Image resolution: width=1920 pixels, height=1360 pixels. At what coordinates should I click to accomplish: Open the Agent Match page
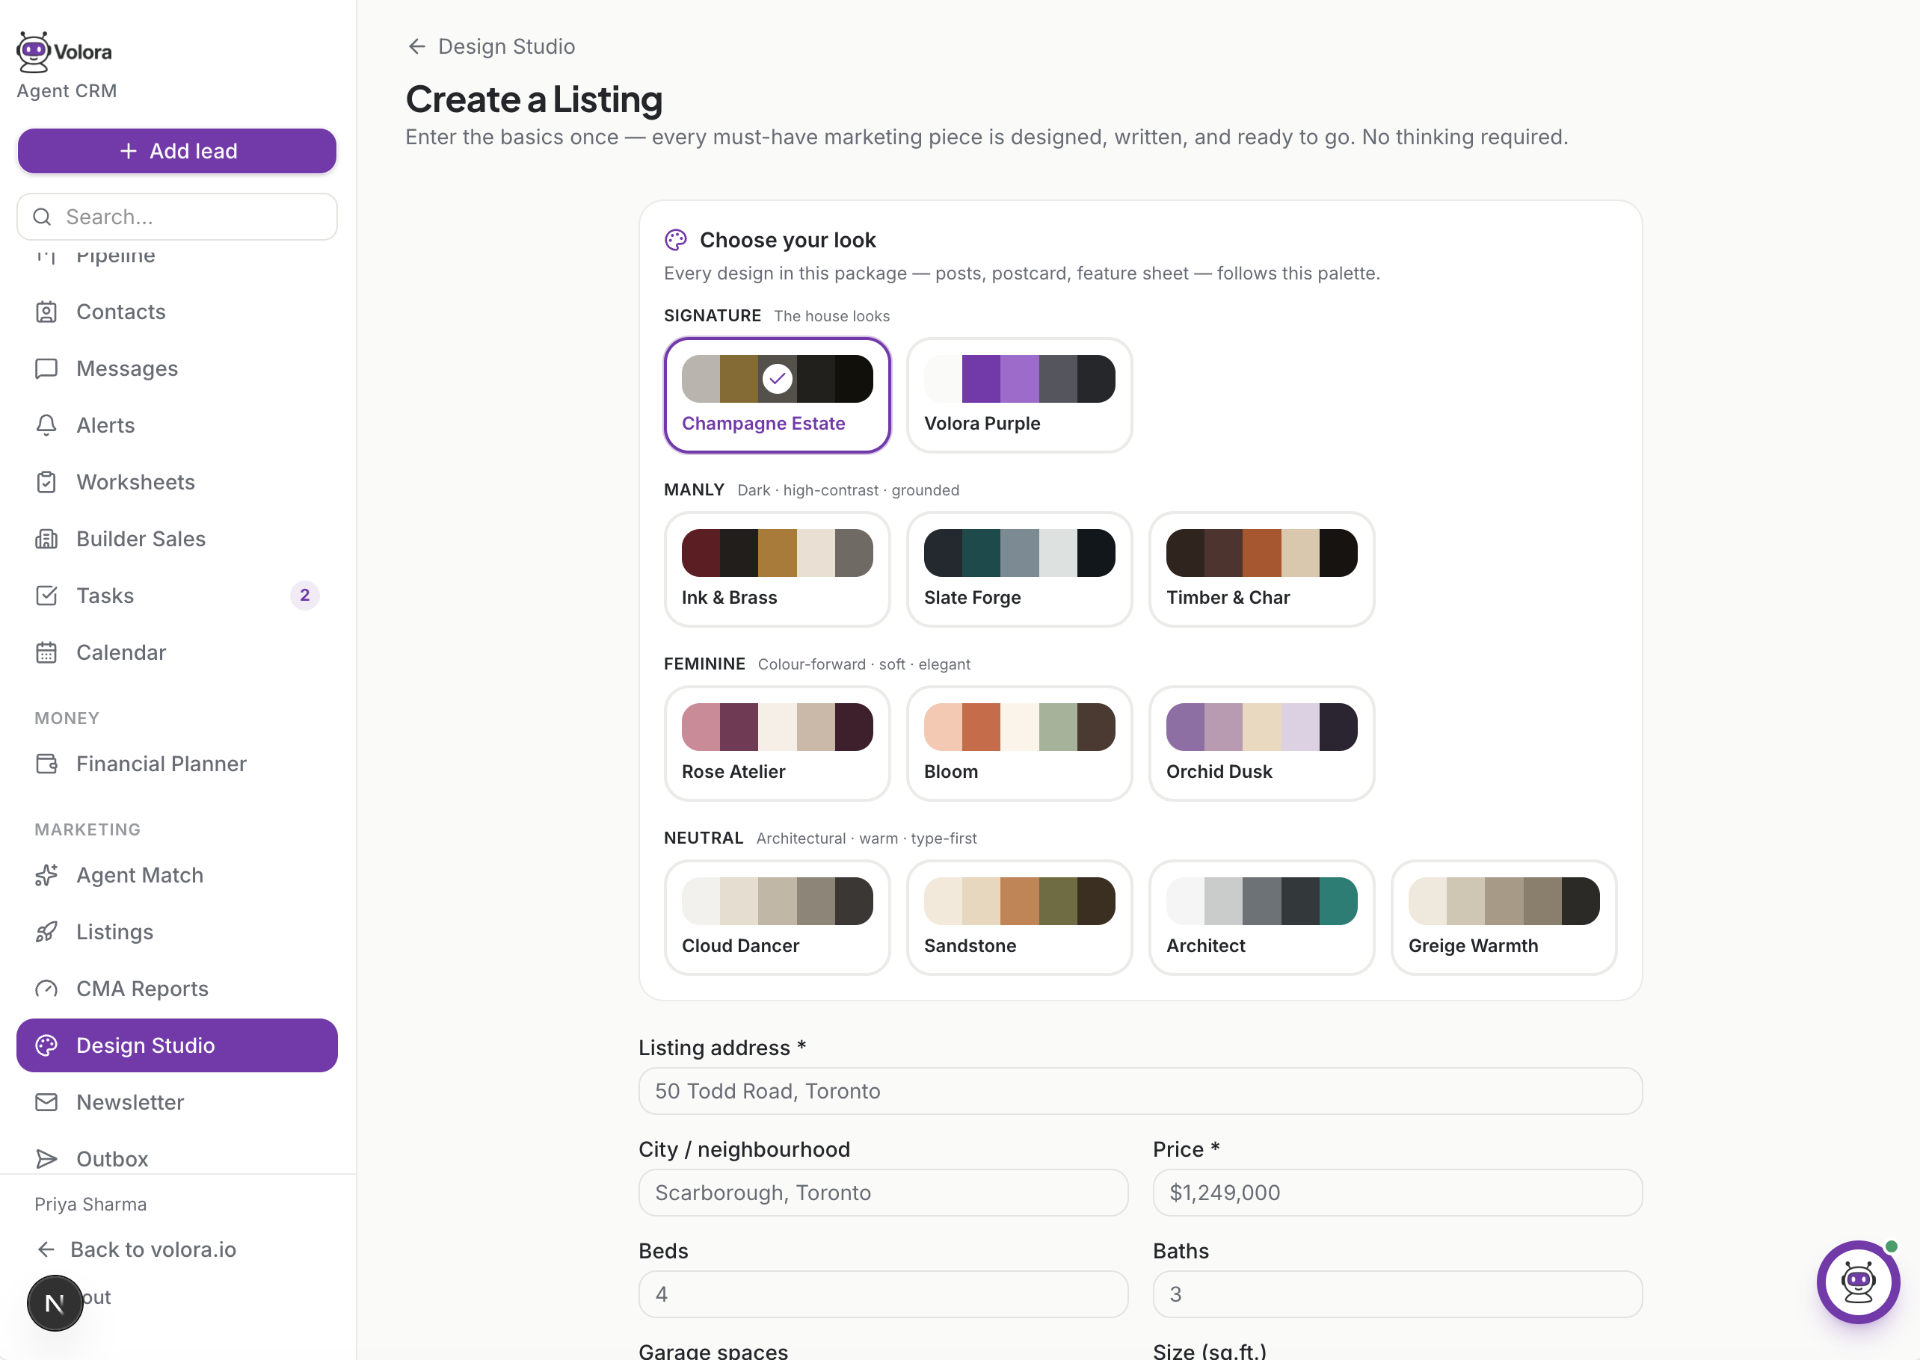pyautogui.click(x=177, y=875)
